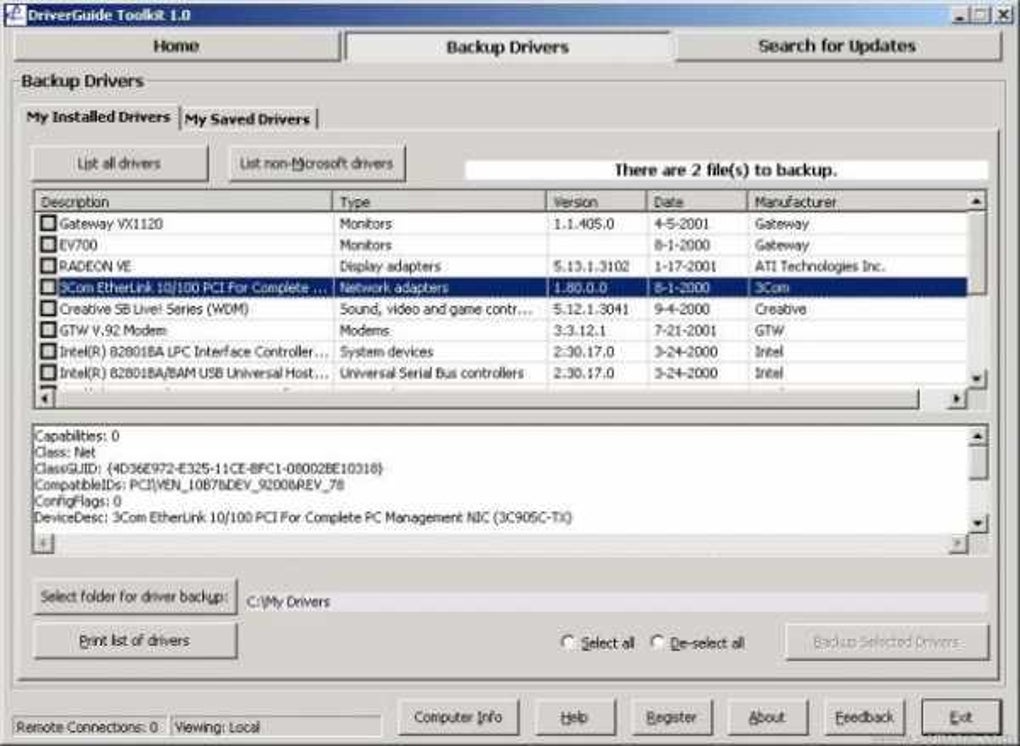The width and height of the screenshot is (1020, 746).
Task: Check the EV700 driver checkbox
Action: coord(48,245)
